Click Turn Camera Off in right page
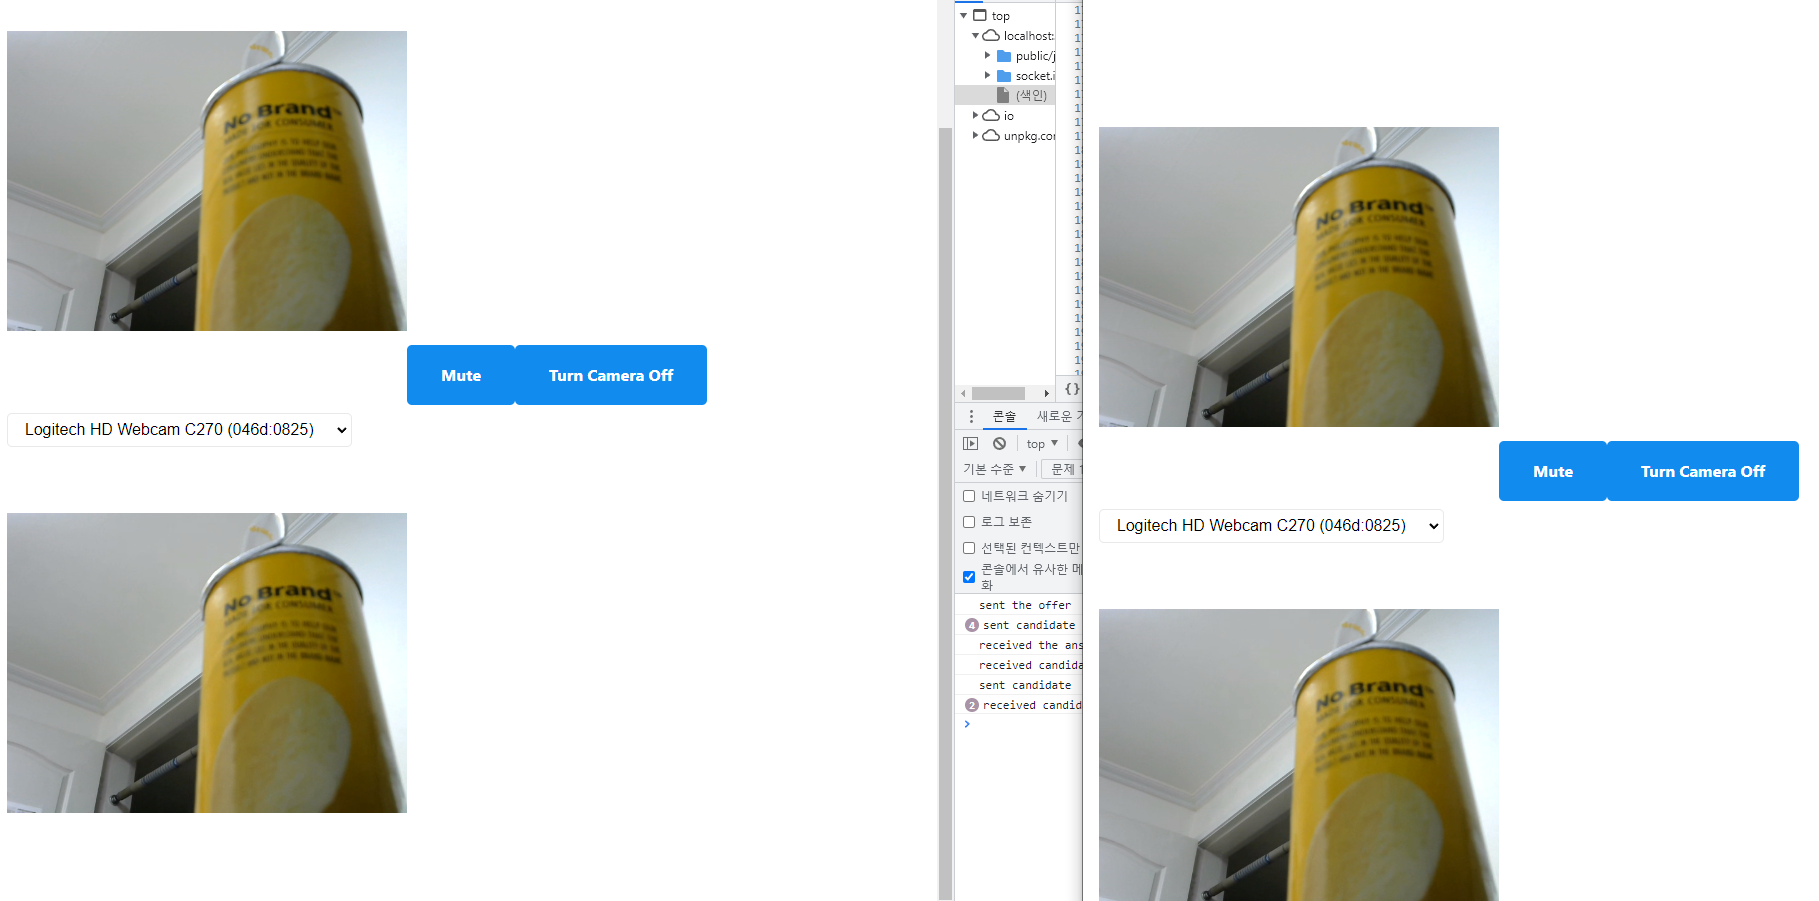The width and height of the screenshot is (1819, 901). click(x=1703, y=471)
